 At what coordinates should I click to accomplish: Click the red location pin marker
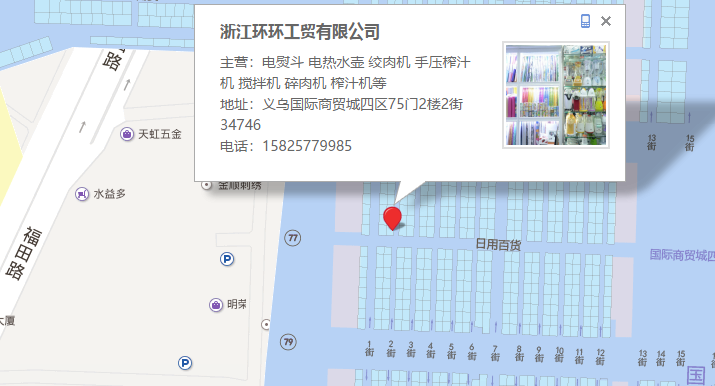pyautogui.click(x=392, y=218)
